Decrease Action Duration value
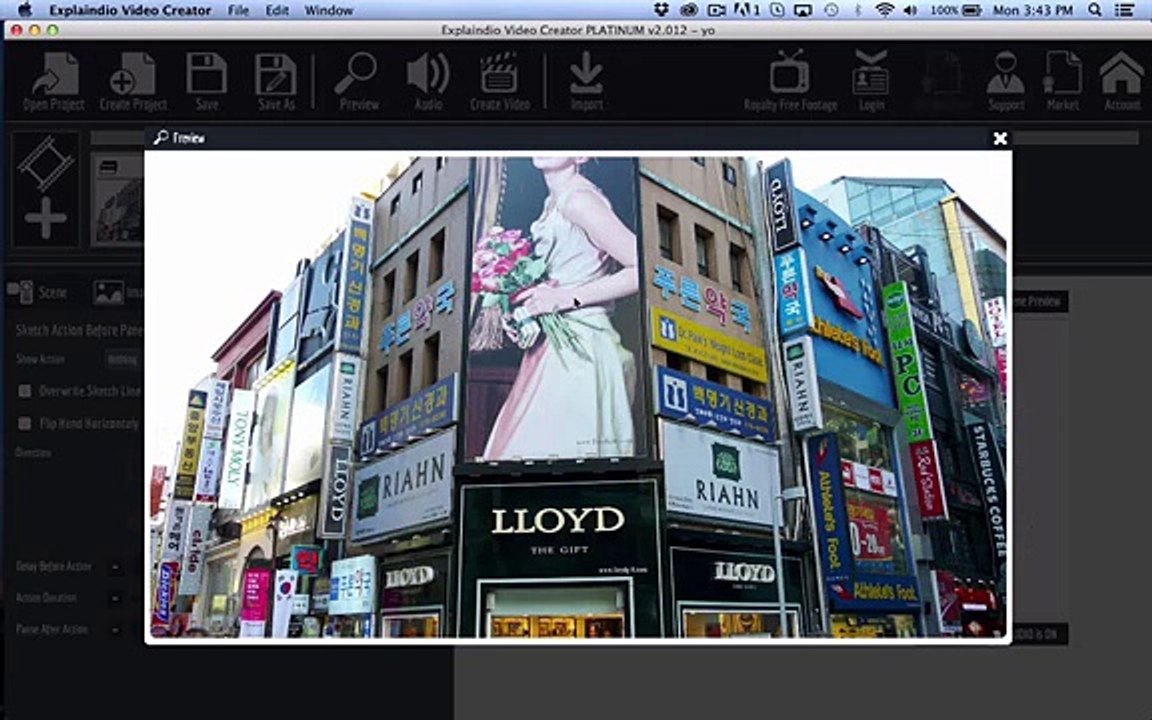 (115, 598)
